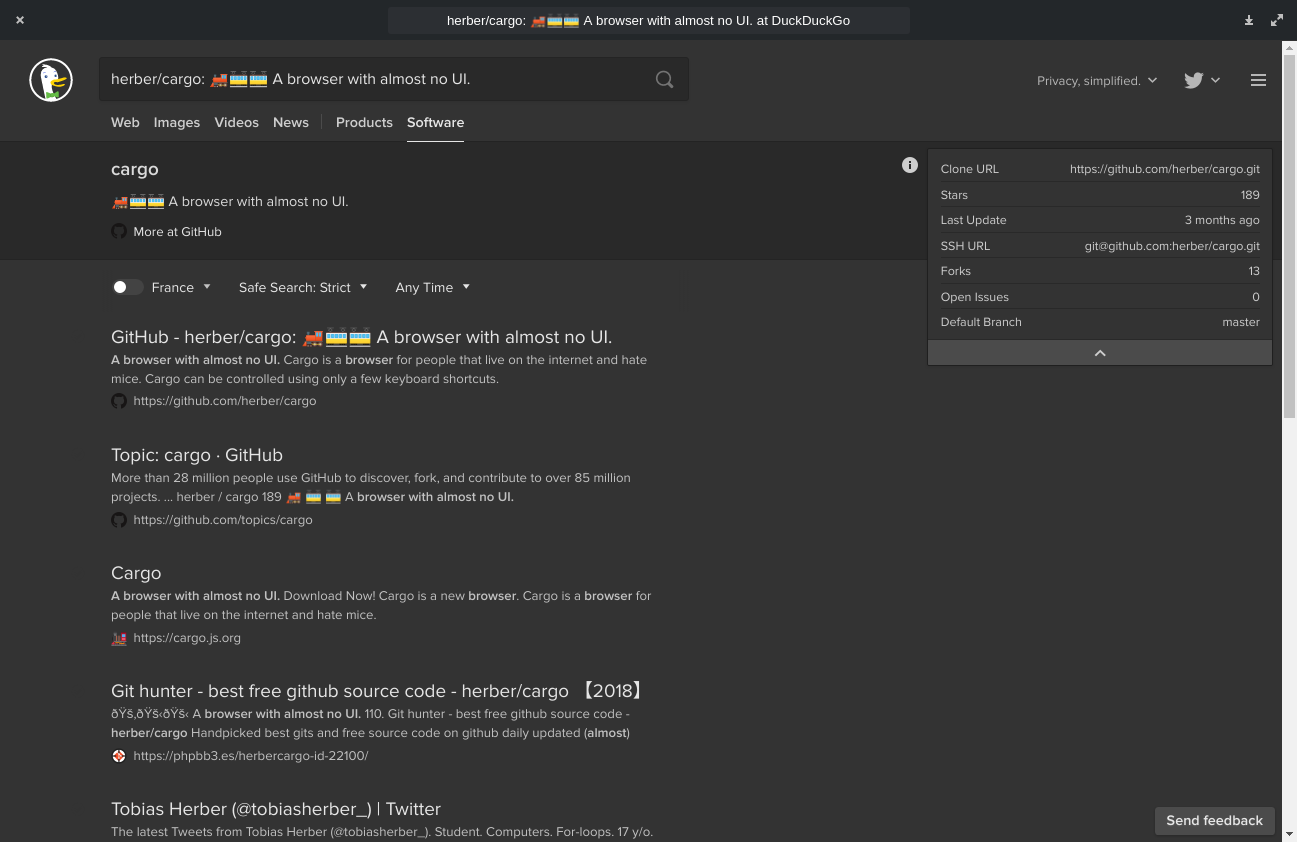Click the SSH URL git@github.com value
This screenshot has height=842, width=1297.
[1172, 246]
